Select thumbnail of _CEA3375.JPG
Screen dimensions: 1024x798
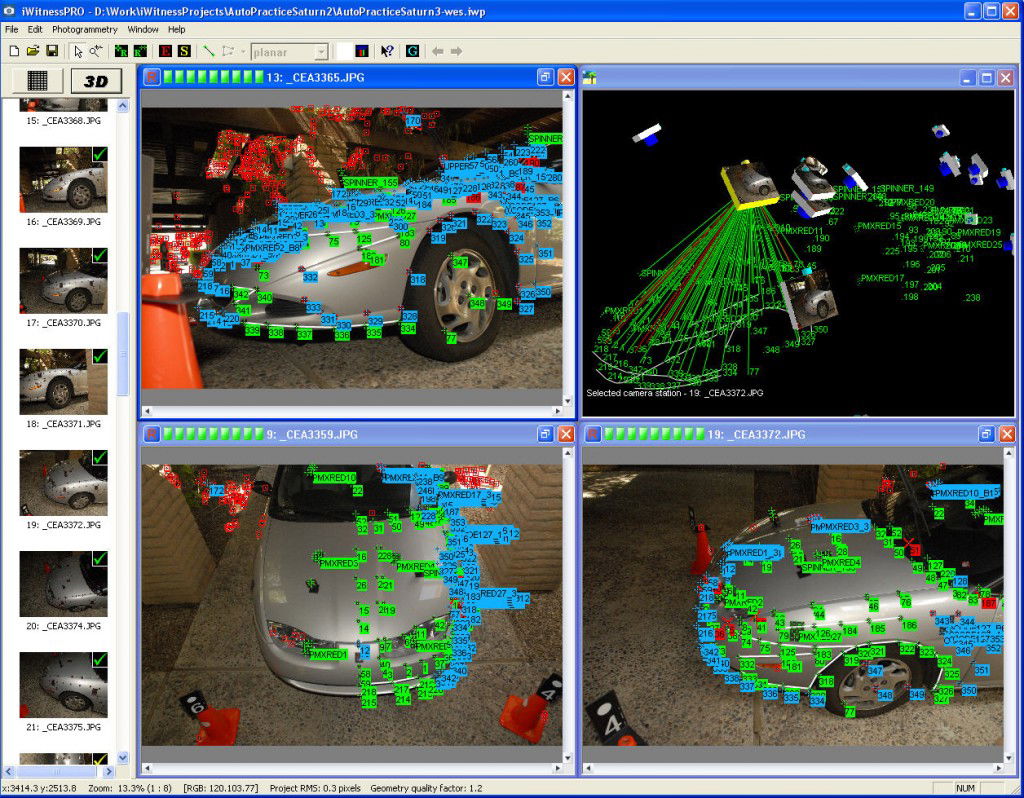point(63,684)
